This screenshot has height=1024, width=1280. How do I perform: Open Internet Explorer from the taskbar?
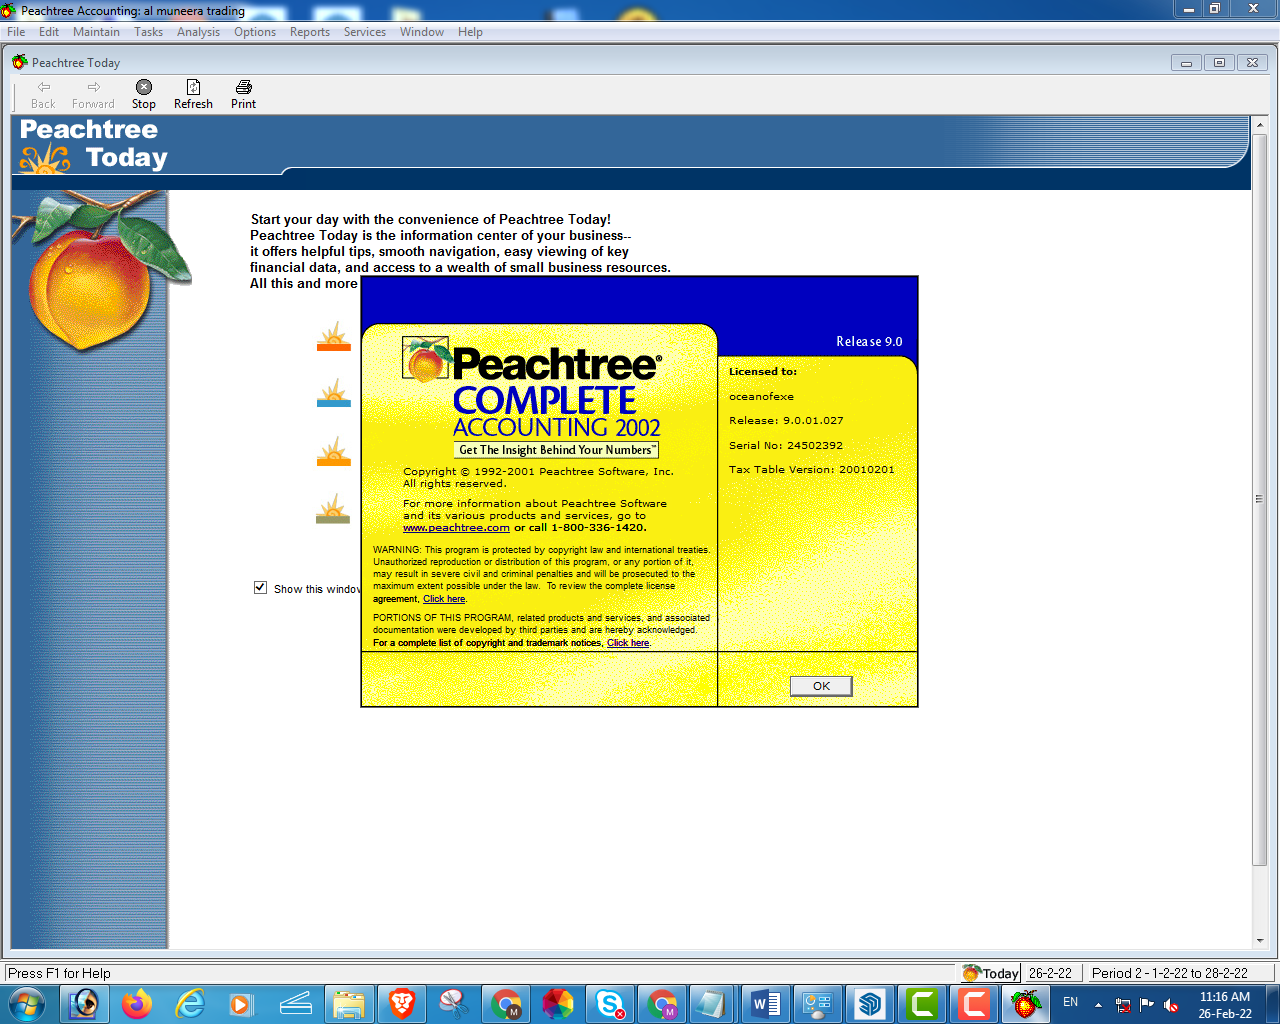[x=190, y=1004]
